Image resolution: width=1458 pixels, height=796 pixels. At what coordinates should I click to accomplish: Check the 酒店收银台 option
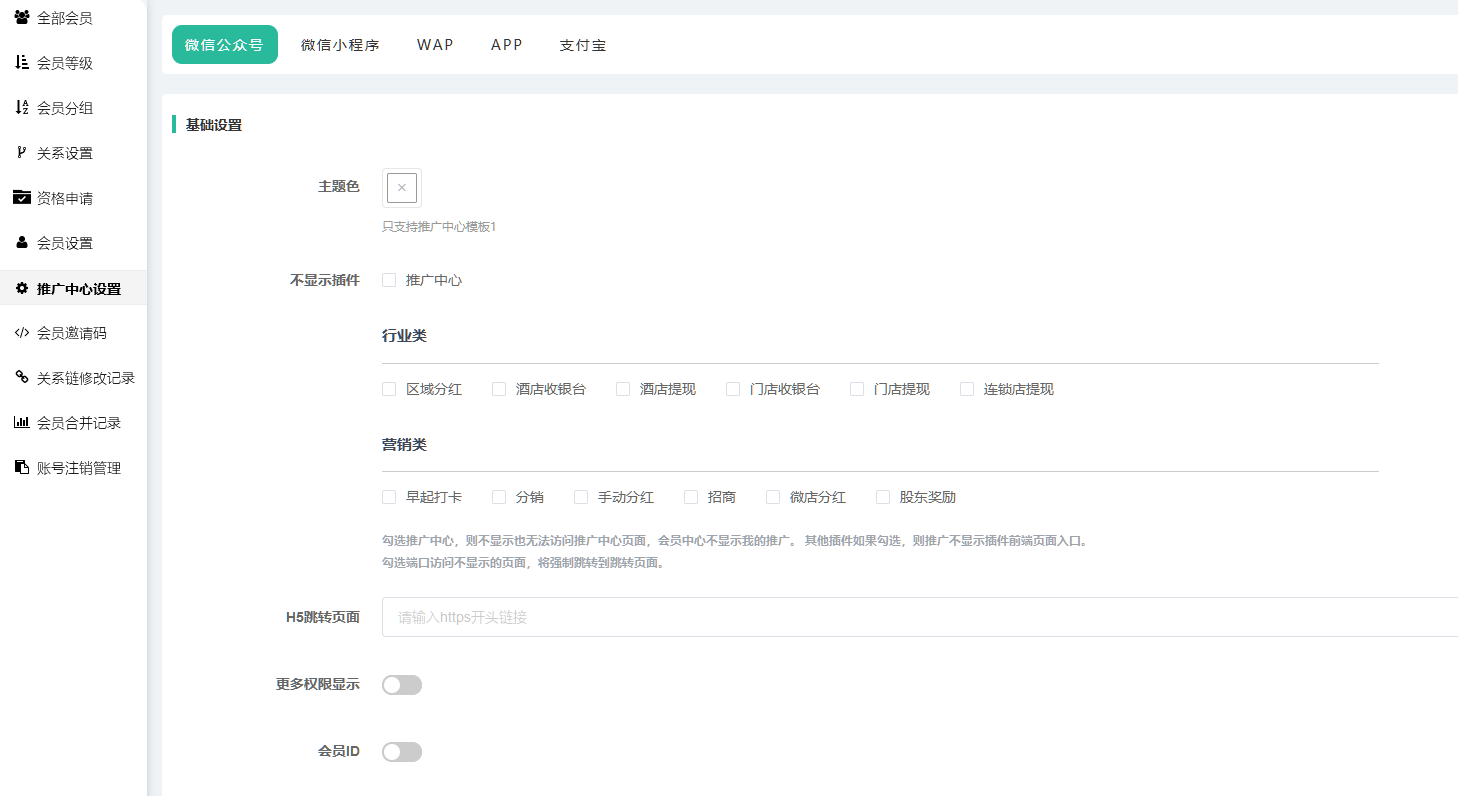[x=499, y=389]
